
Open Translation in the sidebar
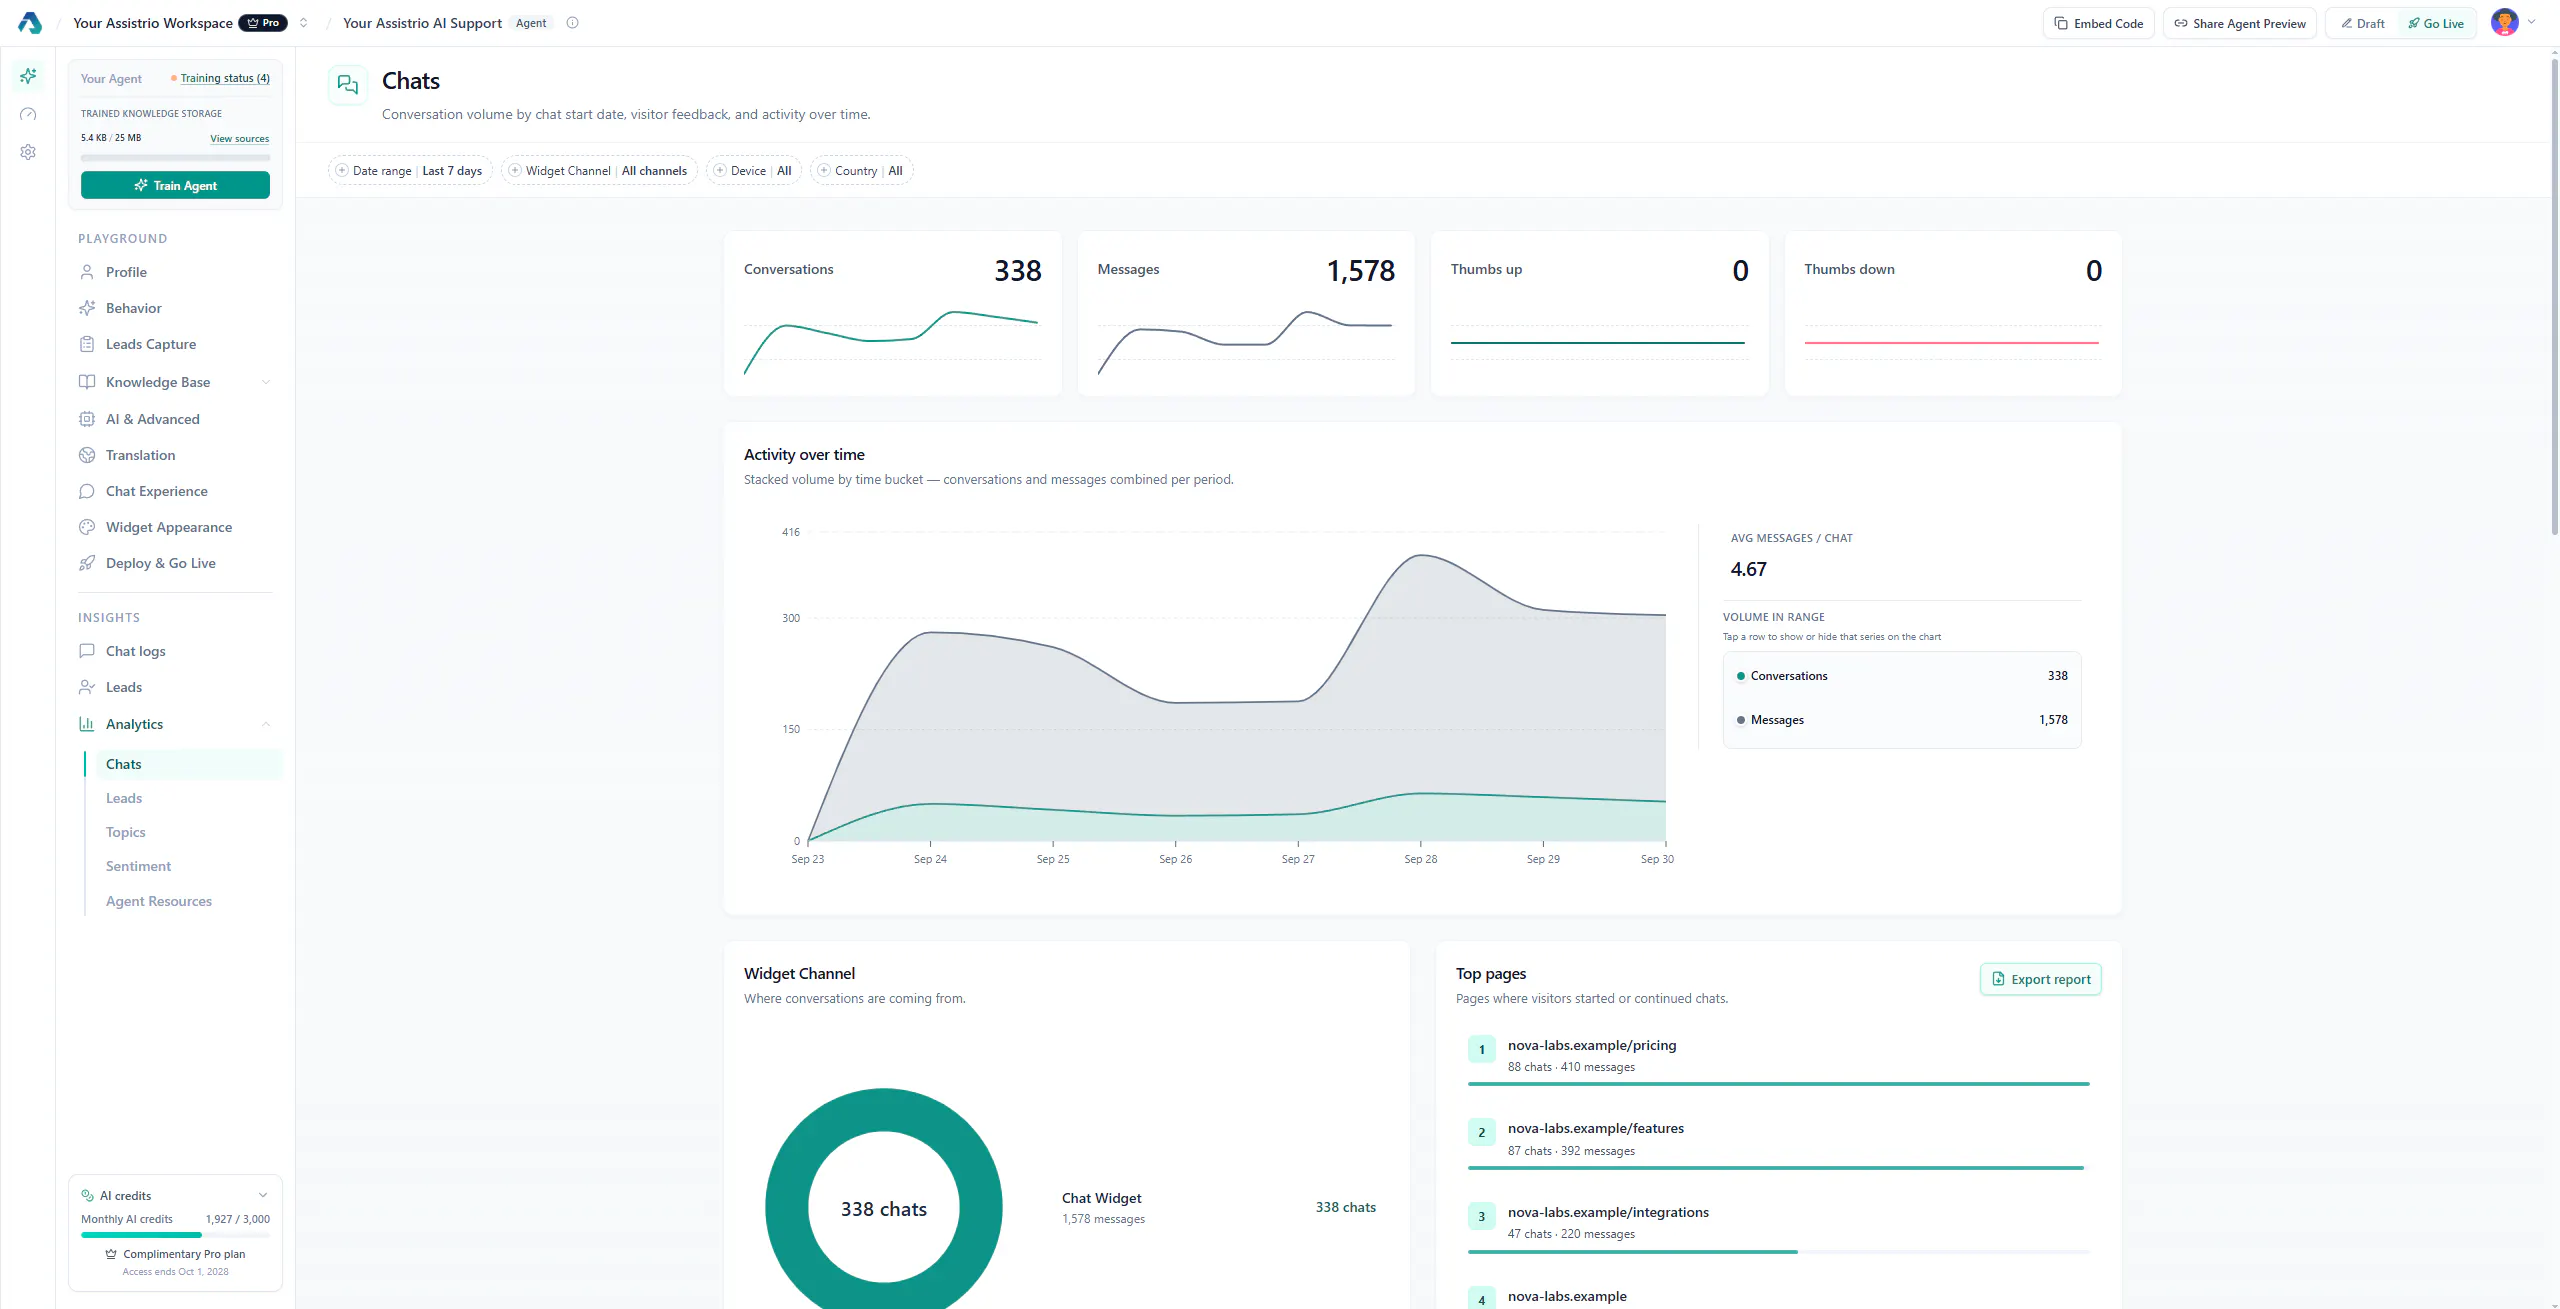(175, 455)
